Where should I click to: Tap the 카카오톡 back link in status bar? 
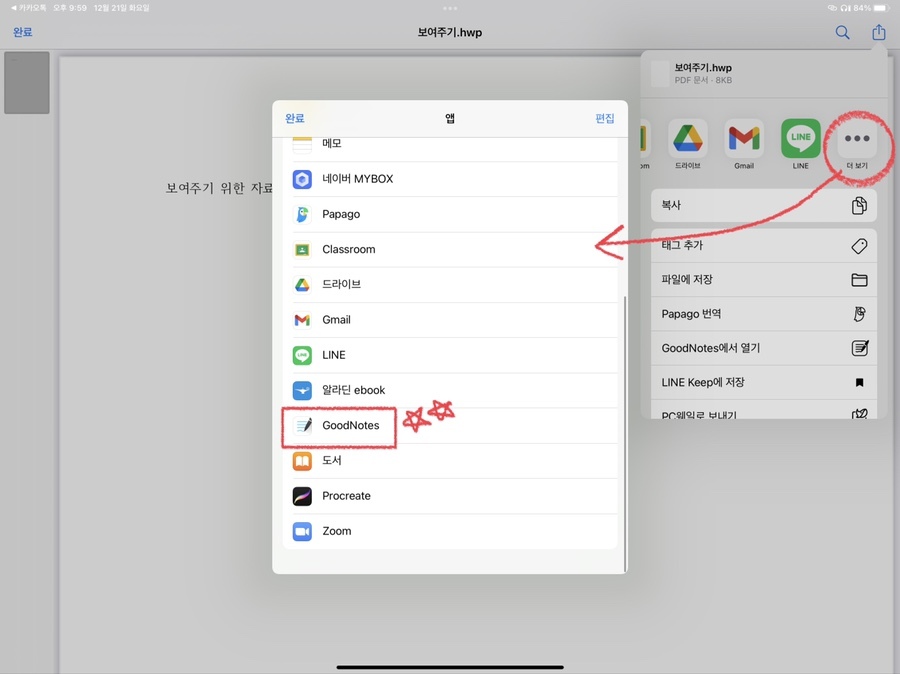(29, 8)
